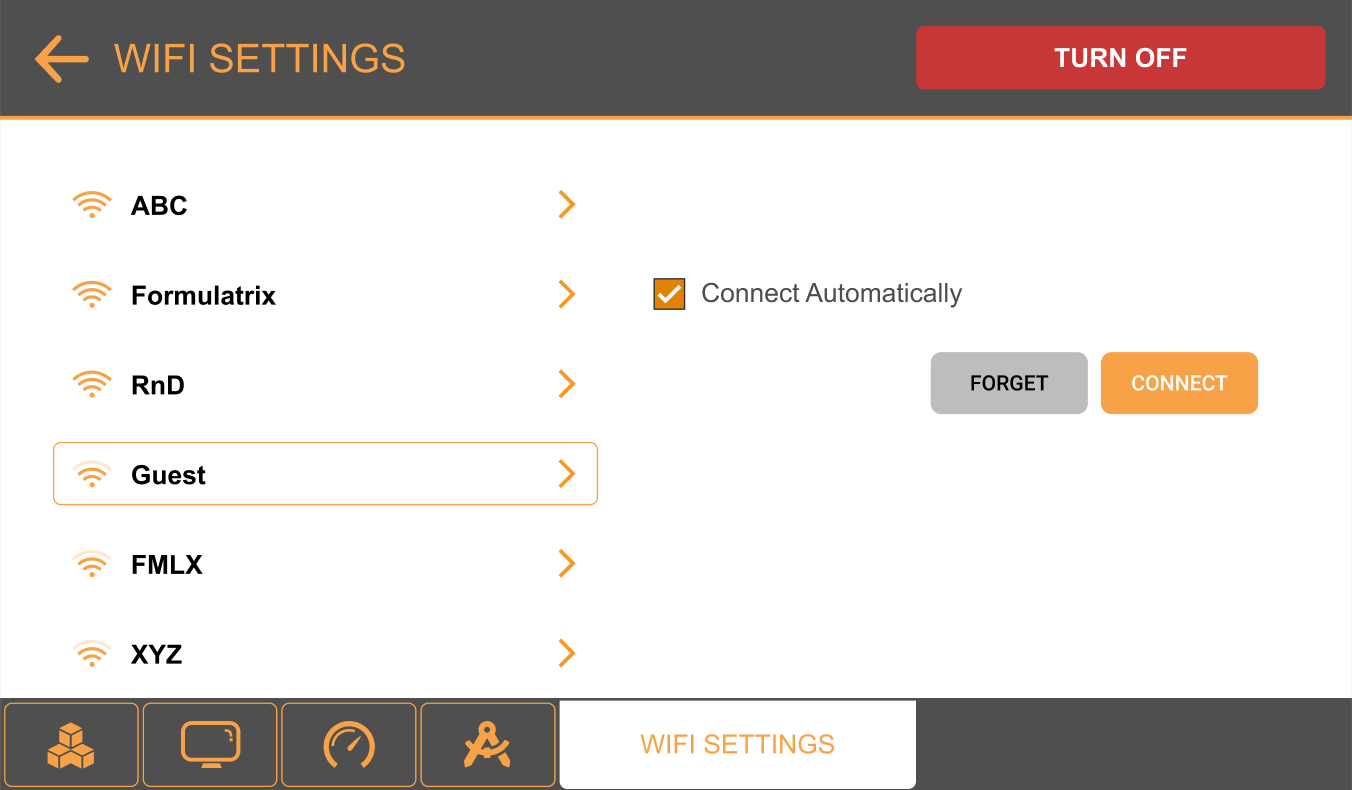
Task: Open the drafting compass icon tab
Action: [488, 745]
